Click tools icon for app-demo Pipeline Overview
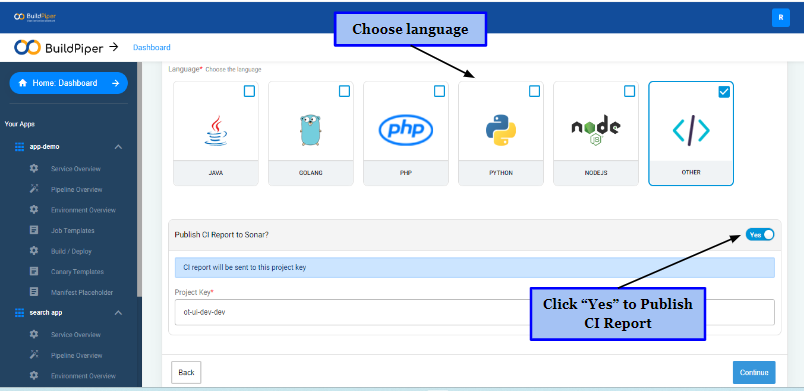The image size is (804, 391). click(34, 189)
